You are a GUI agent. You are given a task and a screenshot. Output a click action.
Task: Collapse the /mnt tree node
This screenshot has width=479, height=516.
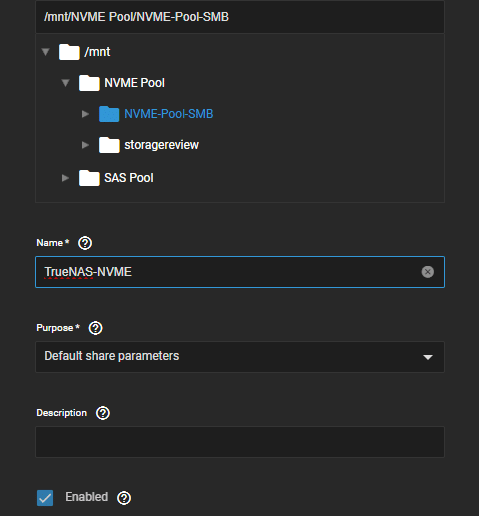pos(46,52)
